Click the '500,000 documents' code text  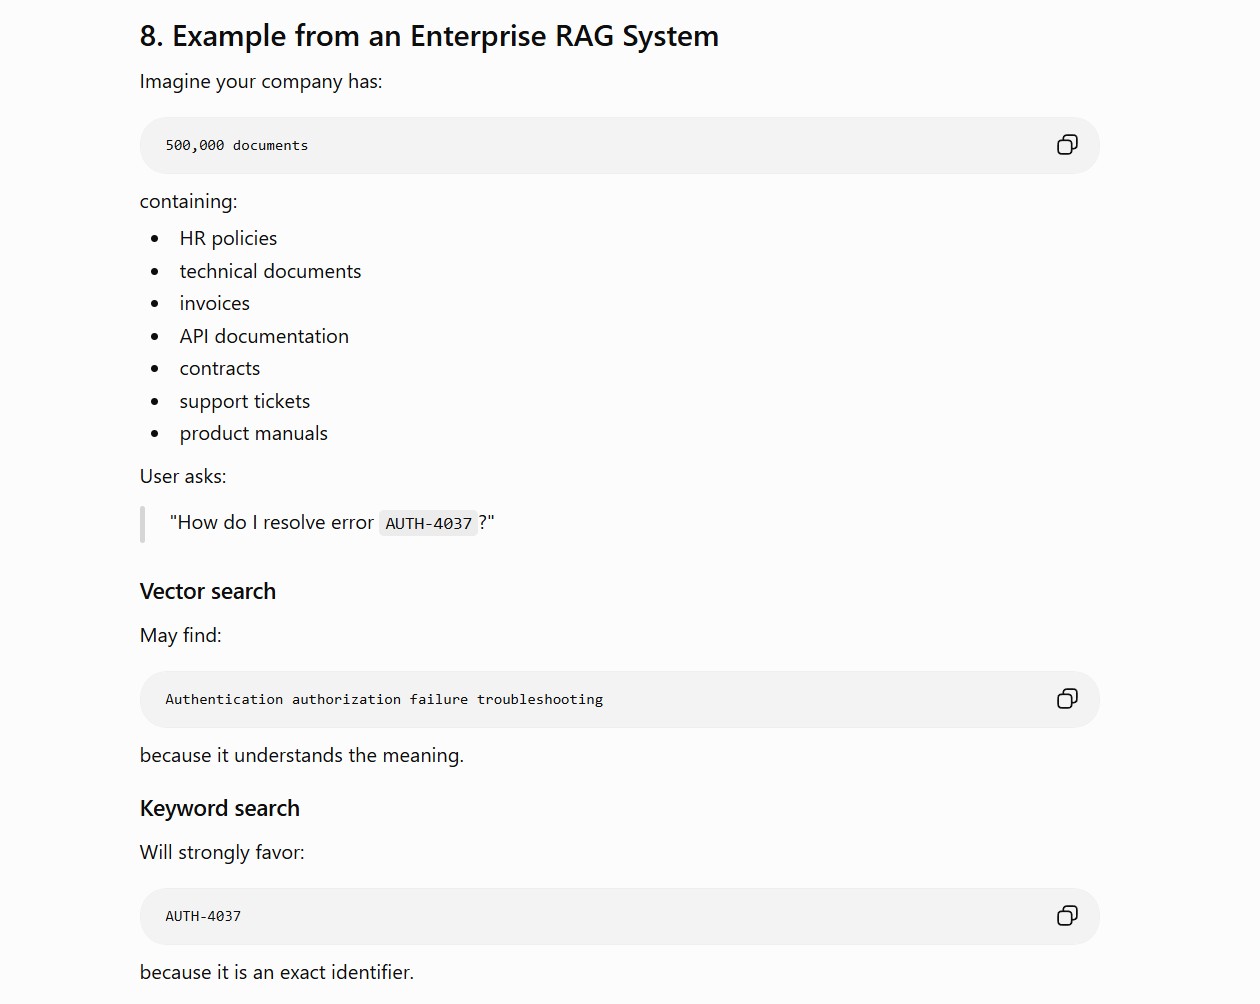click(237, 145)
